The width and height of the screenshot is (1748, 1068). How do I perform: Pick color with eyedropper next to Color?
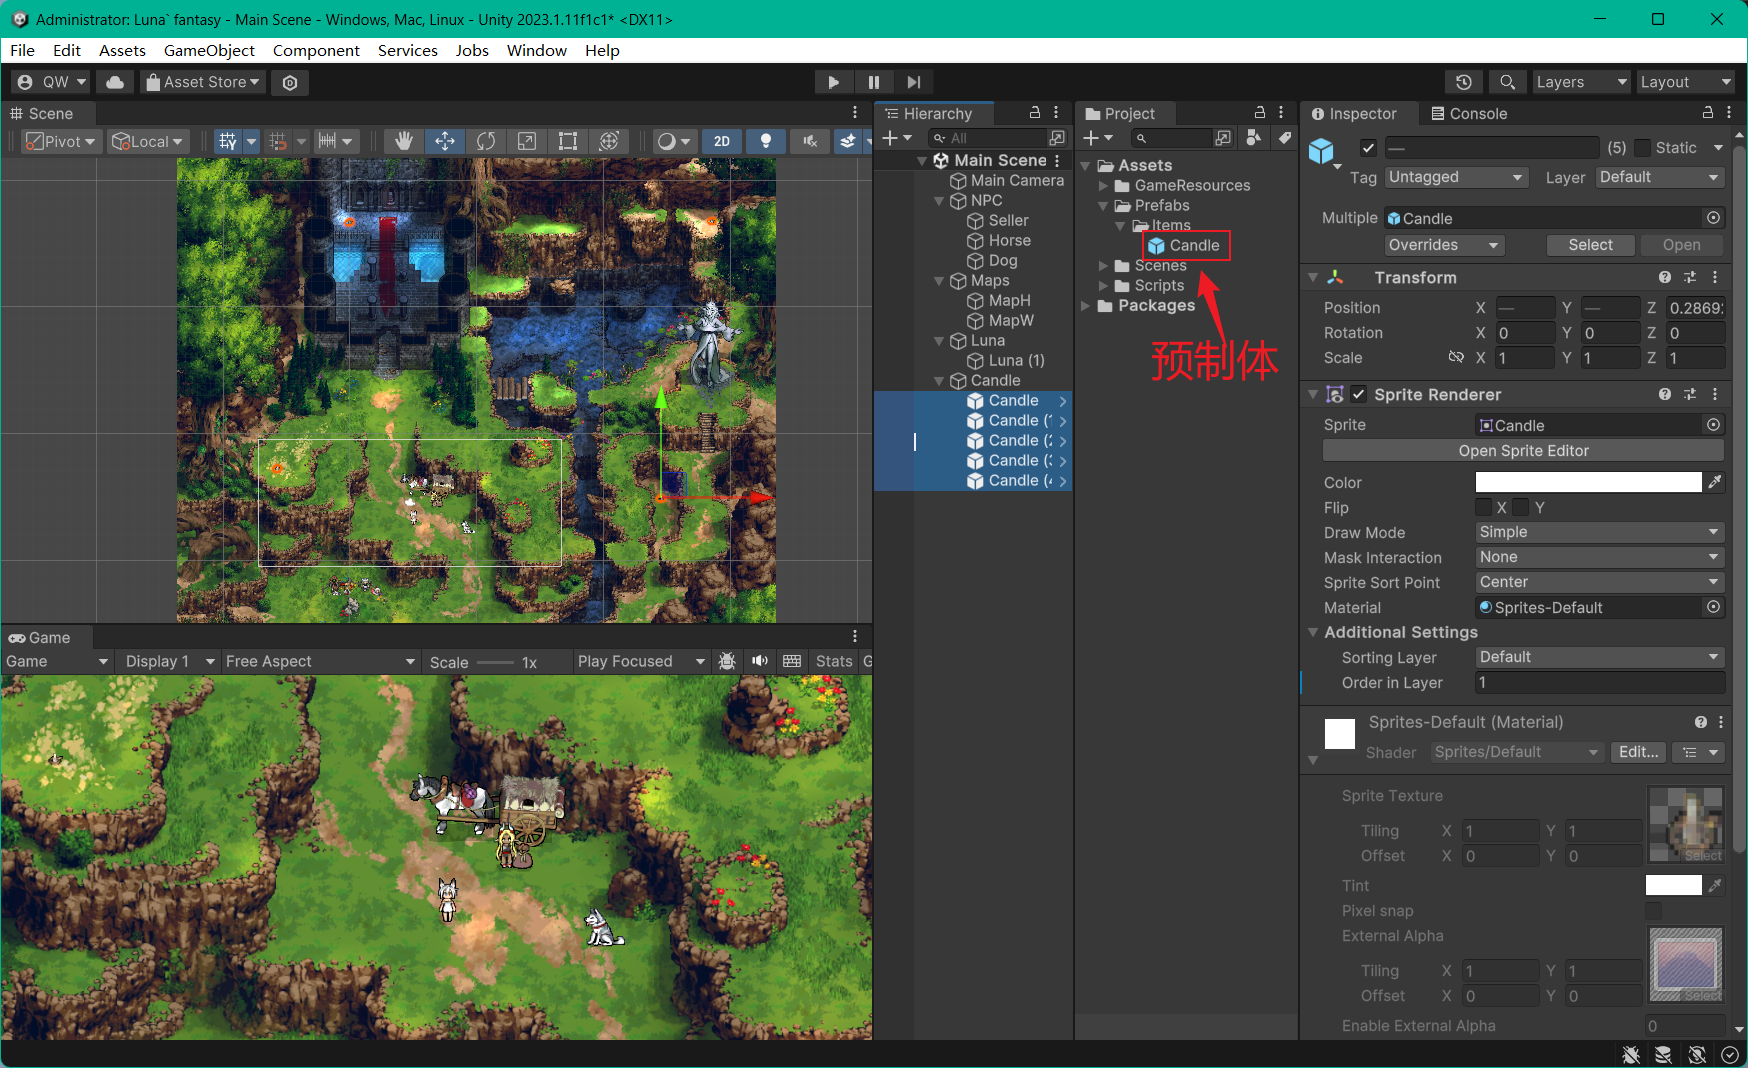coord(1715,482)
